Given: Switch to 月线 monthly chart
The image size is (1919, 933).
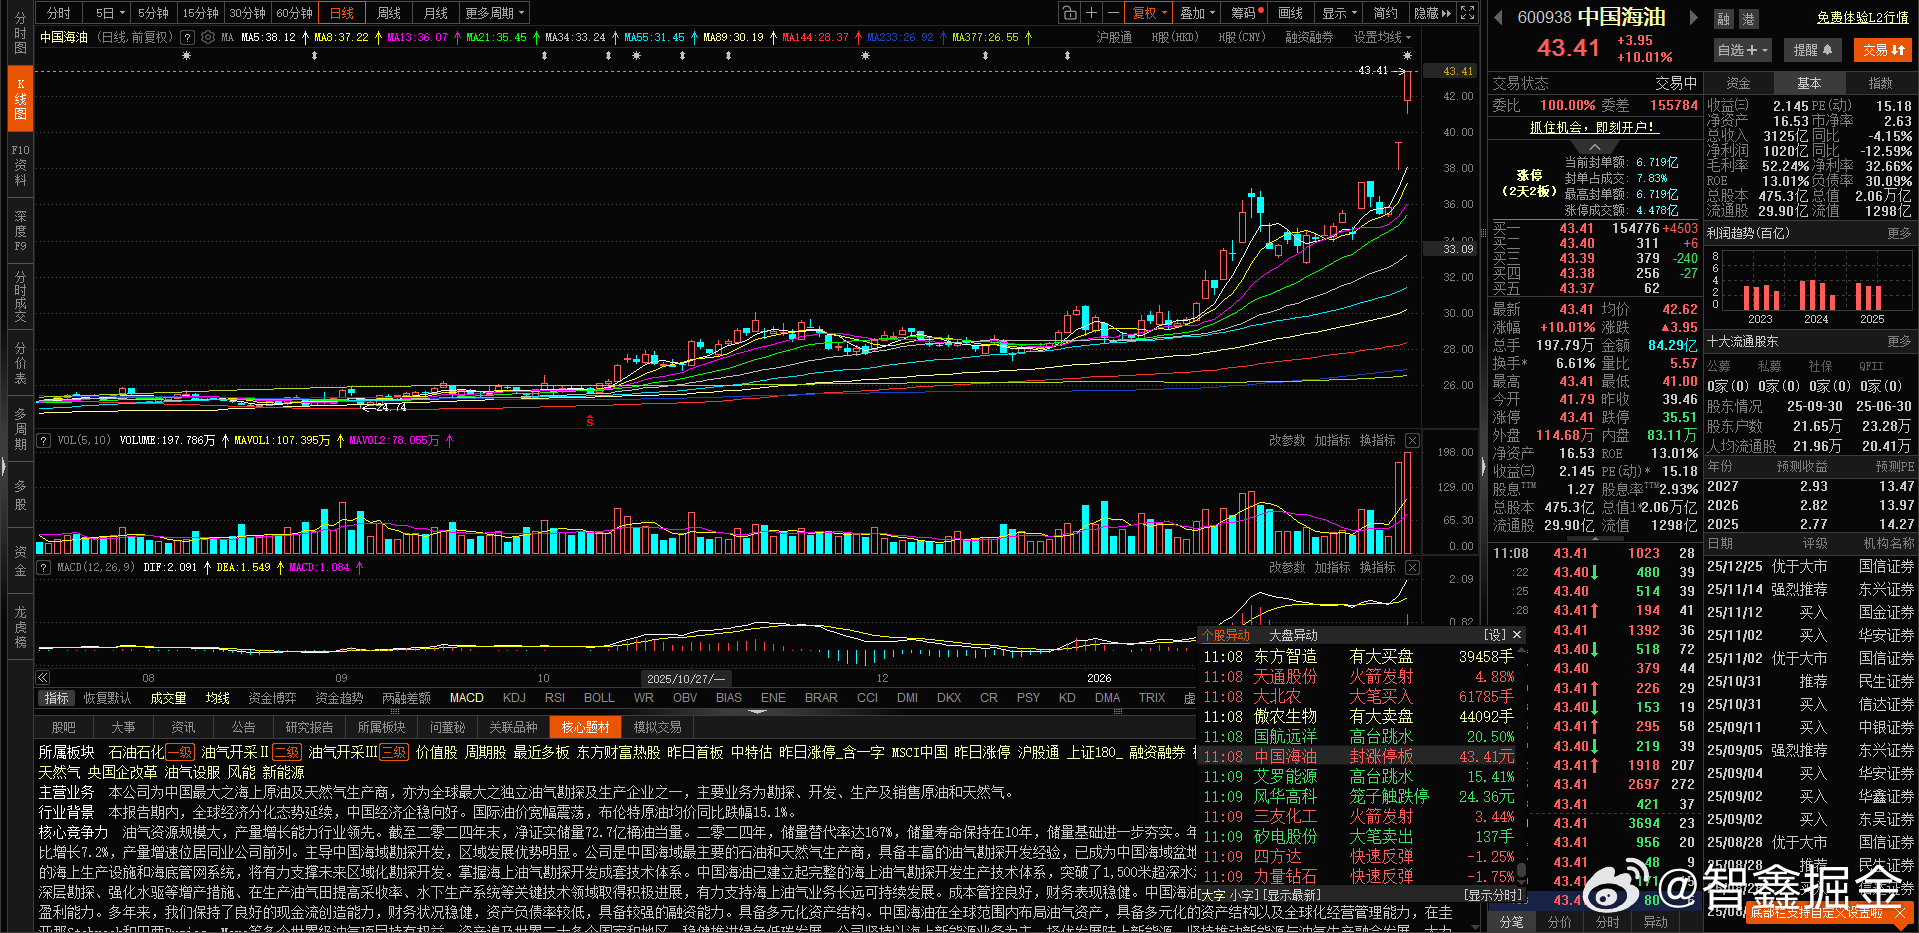Looking at the screenshot, I should click(x=435, y=13).
